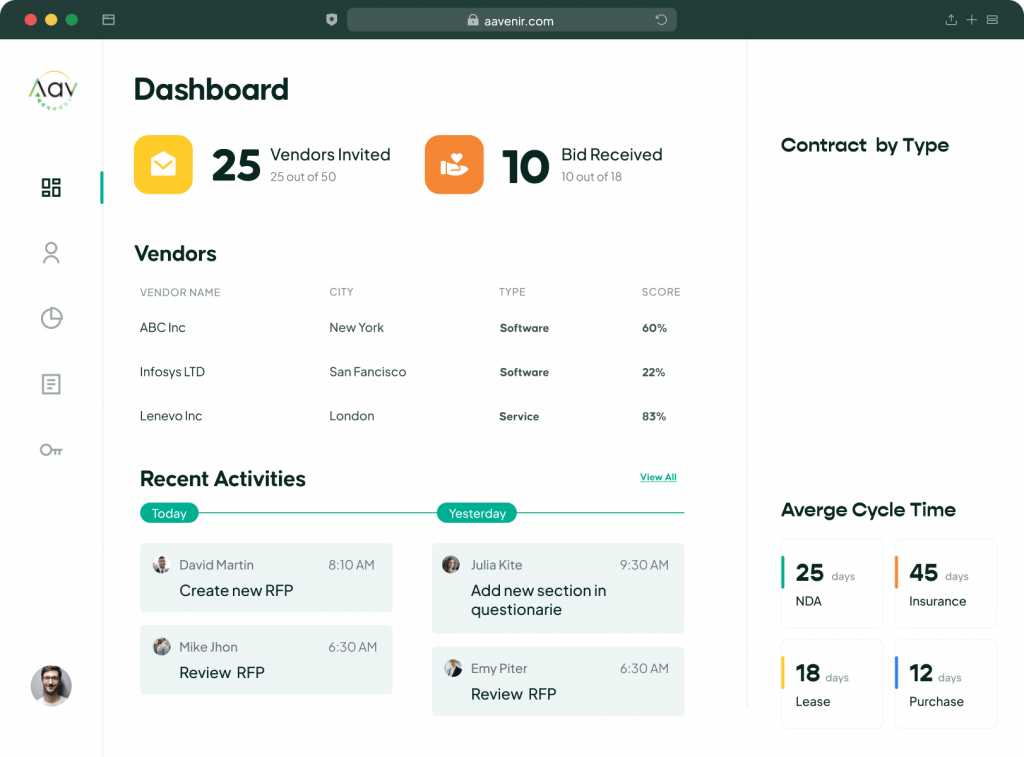Click the Vendors Invited label
The width and height of the screenshot is (1024, 757).
[330, 155]
